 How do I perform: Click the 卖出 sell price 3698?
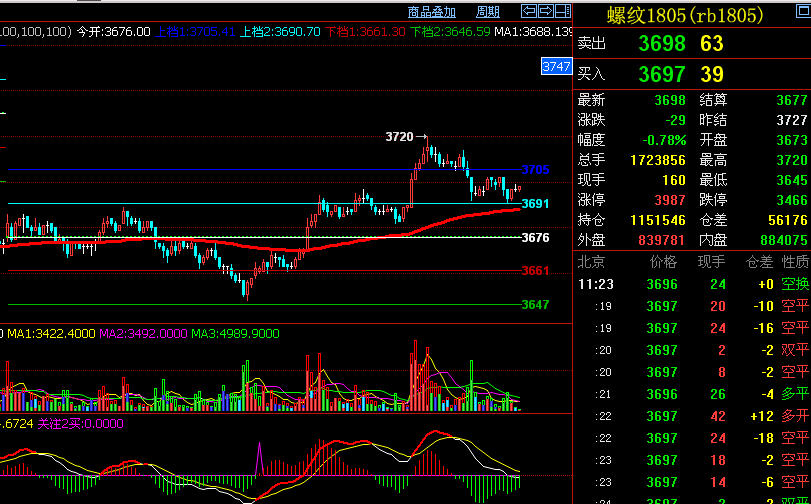661,44
